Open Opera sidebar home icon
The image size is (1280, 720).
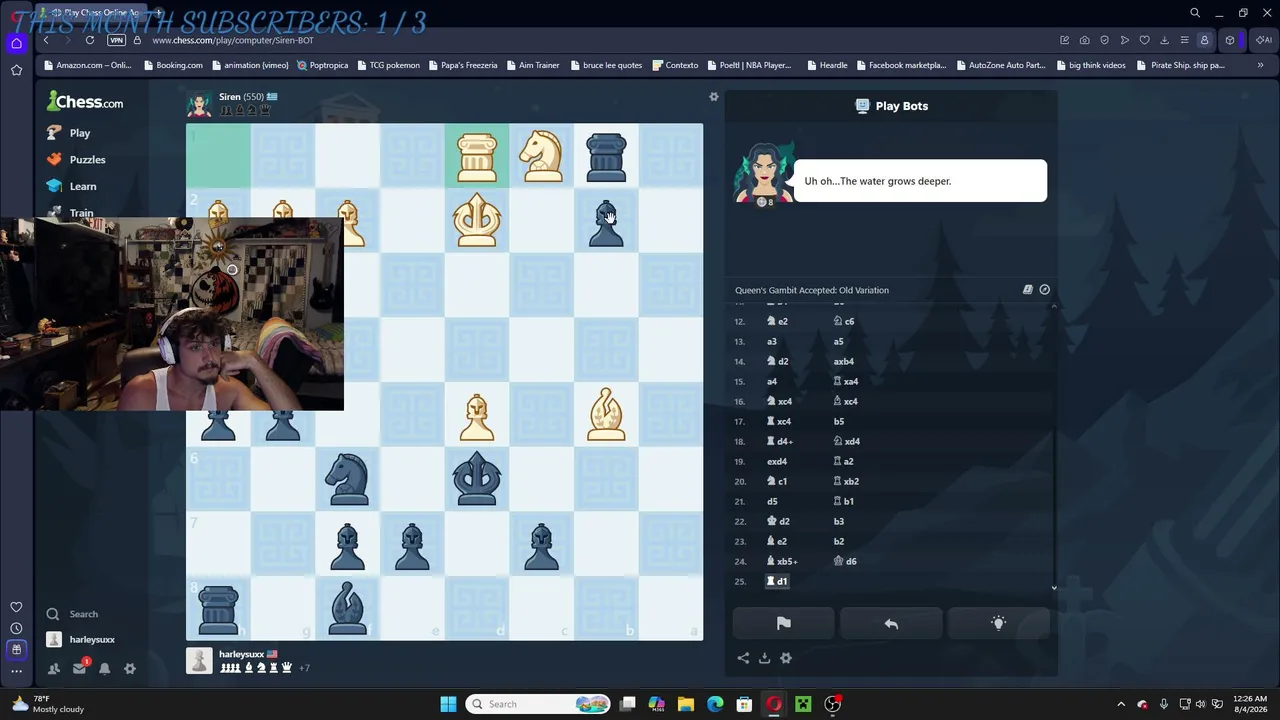tap(17, 43)
